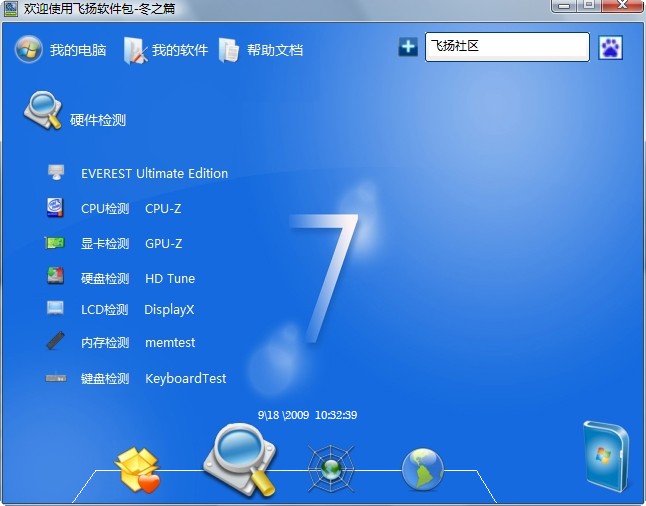Click the EVEREST monitor icon
Viewport: 646px width, 506px height.
pyautogui.click(x=56, y=172)
